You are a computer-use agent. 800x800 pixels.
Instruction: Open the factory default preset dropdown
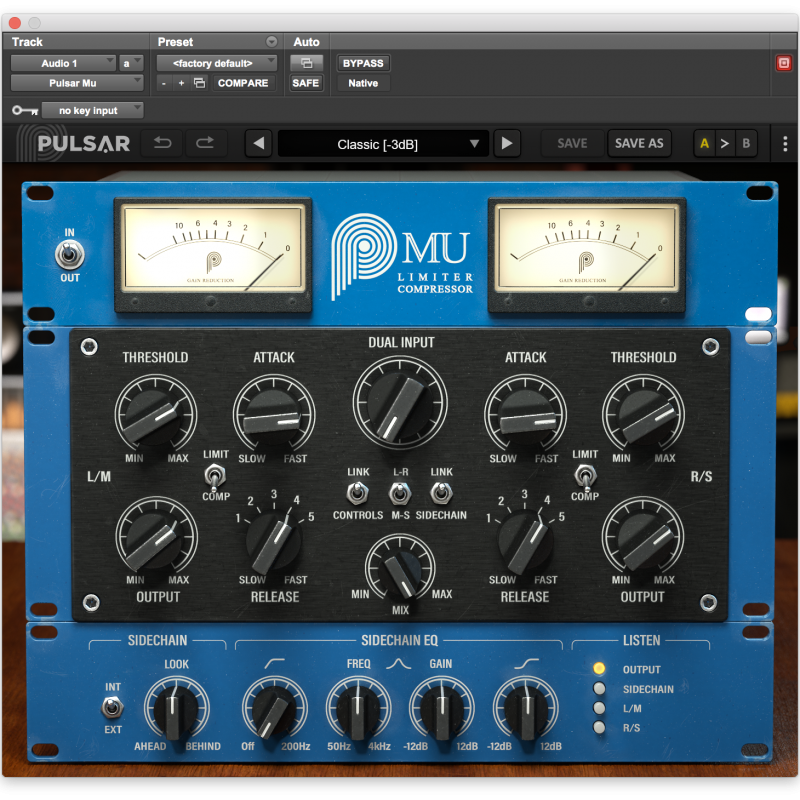click(217, 63)
